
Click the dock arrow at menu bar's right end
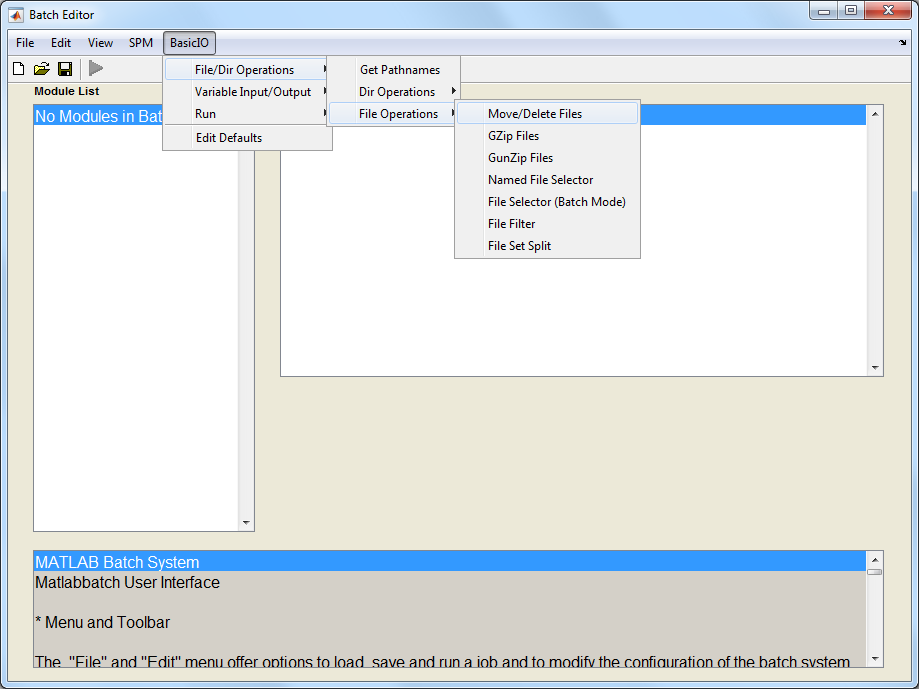pyautogui.click(x=903, y=44)
